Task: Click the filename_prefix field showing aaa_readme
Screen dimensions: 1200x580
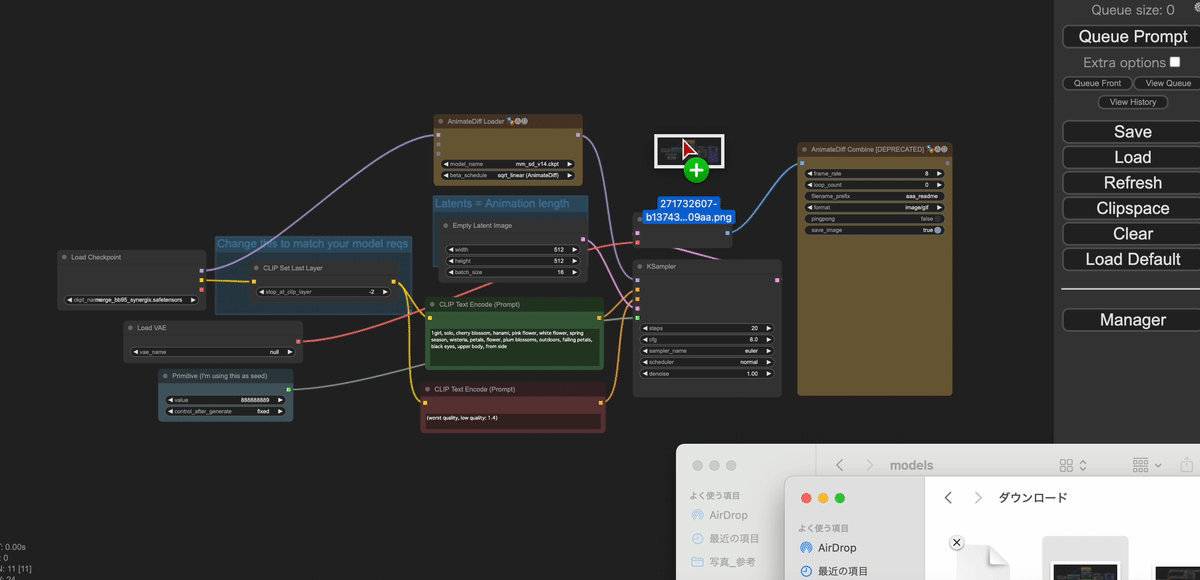Action: (x=874, y=196)
